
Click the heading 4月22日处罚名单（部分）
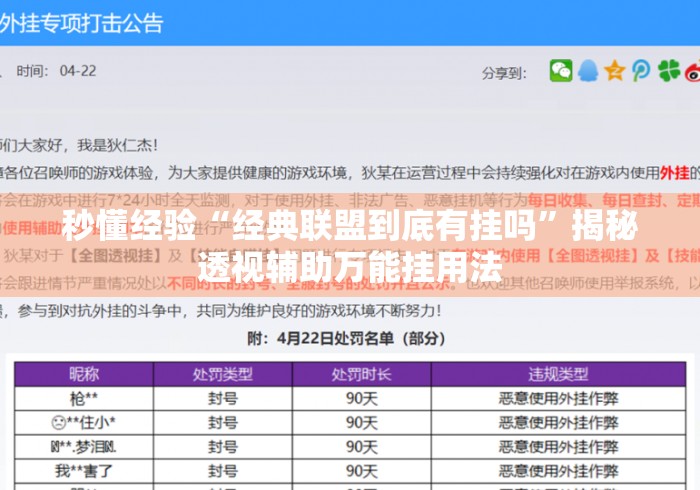click(346, 338)
